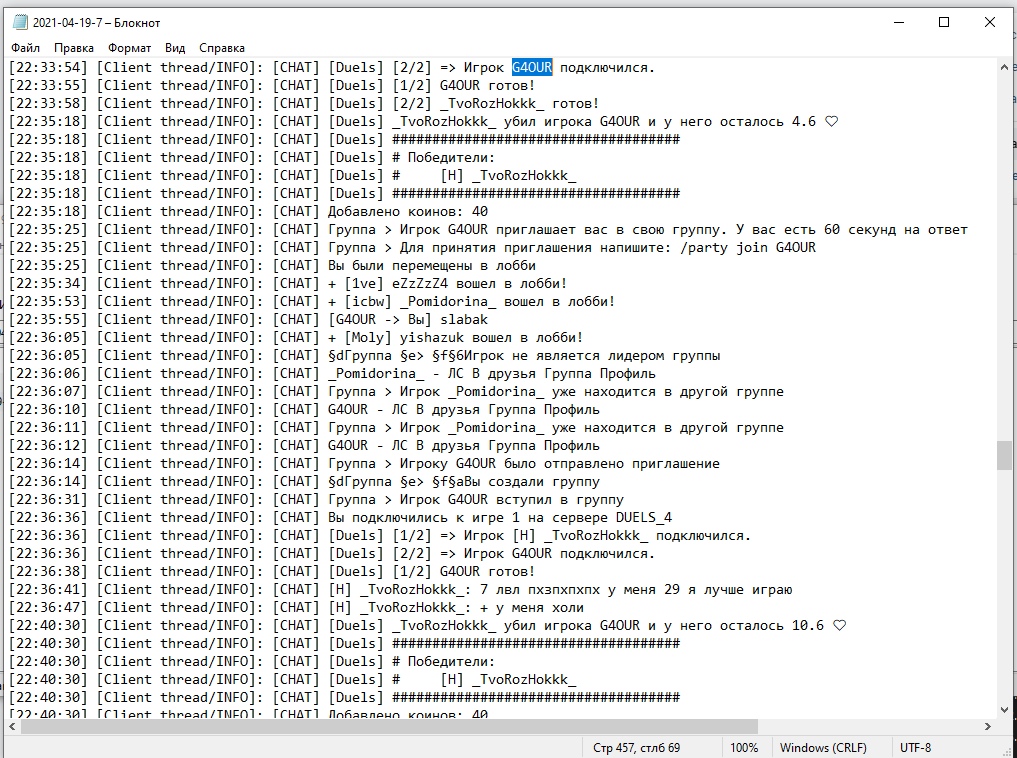Click the vertical scrollbar up arrow

click(1005, 67)
